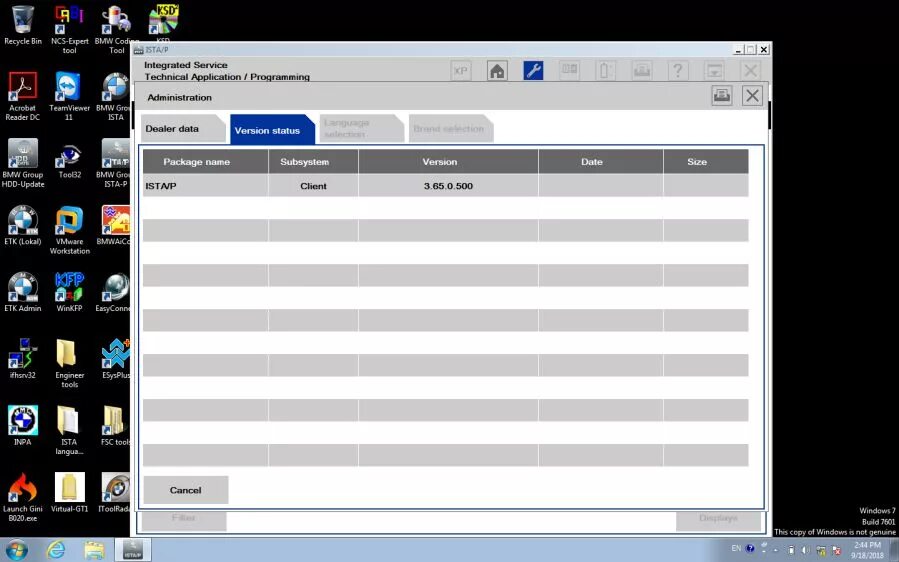Viewport: 899px width, 562px height.
Task: Launch Internet Explorer from taskbar
Action: tap(56, 550)
